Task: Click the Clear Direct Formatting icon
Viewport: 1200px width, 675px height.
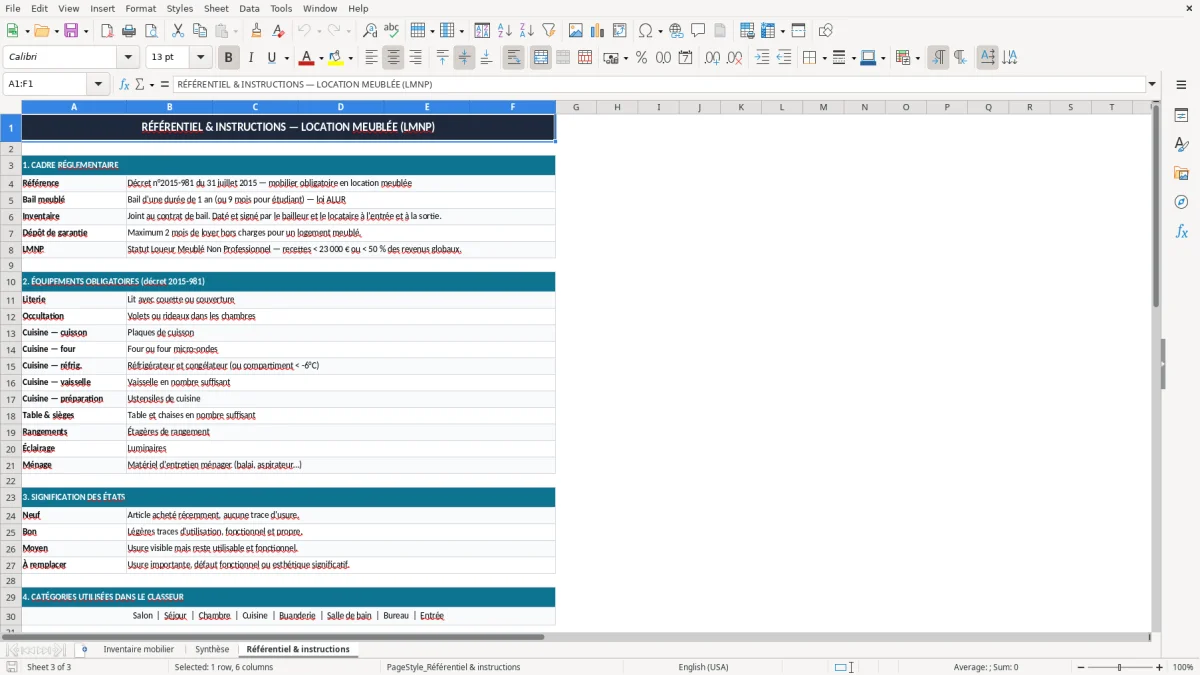Action: (278, 31)
